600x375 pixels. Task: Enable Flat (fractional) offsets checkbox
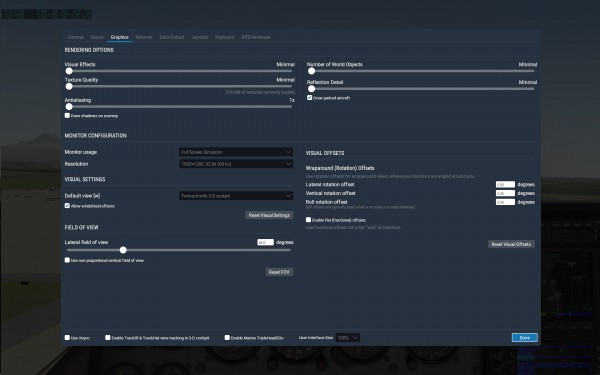(x=308, y=220)
